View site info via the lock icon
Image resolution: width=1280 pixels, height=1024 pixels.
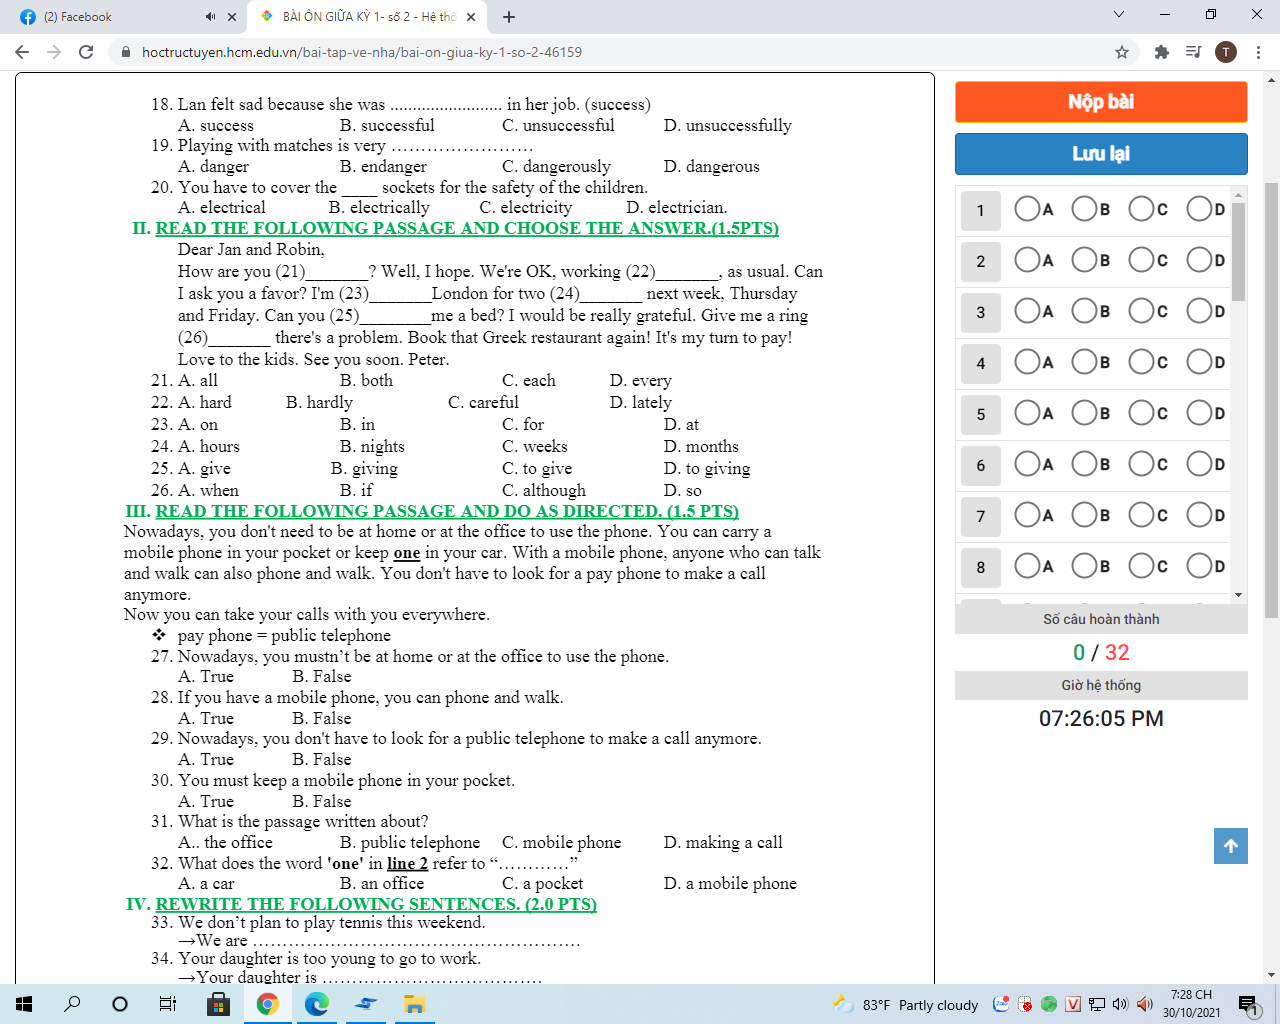coord(125,52)
